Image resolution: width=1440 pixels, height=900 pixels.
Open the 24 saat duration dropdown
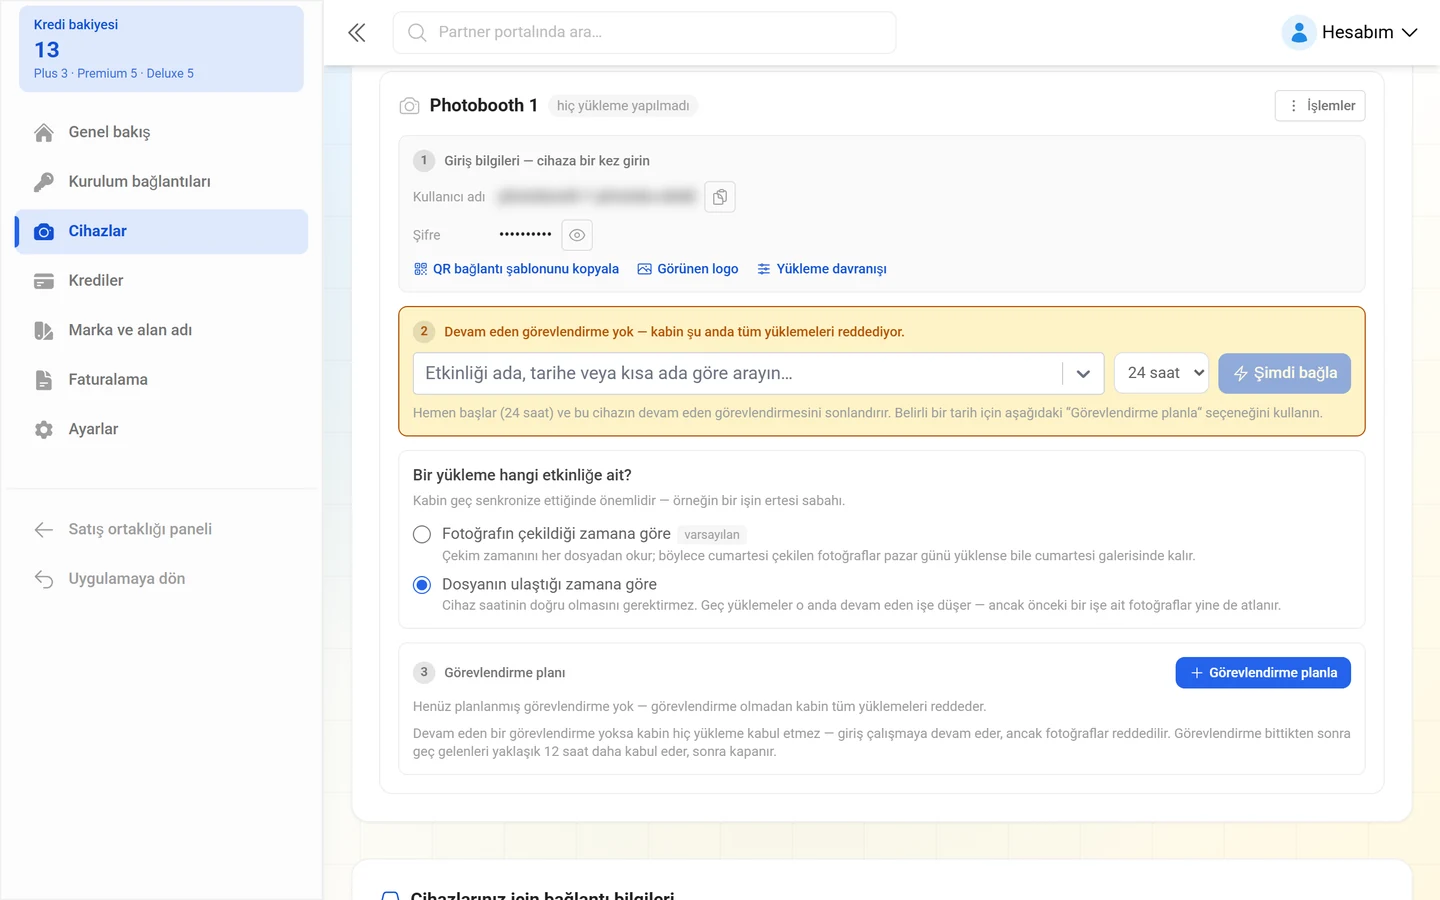click(1161, 373)
